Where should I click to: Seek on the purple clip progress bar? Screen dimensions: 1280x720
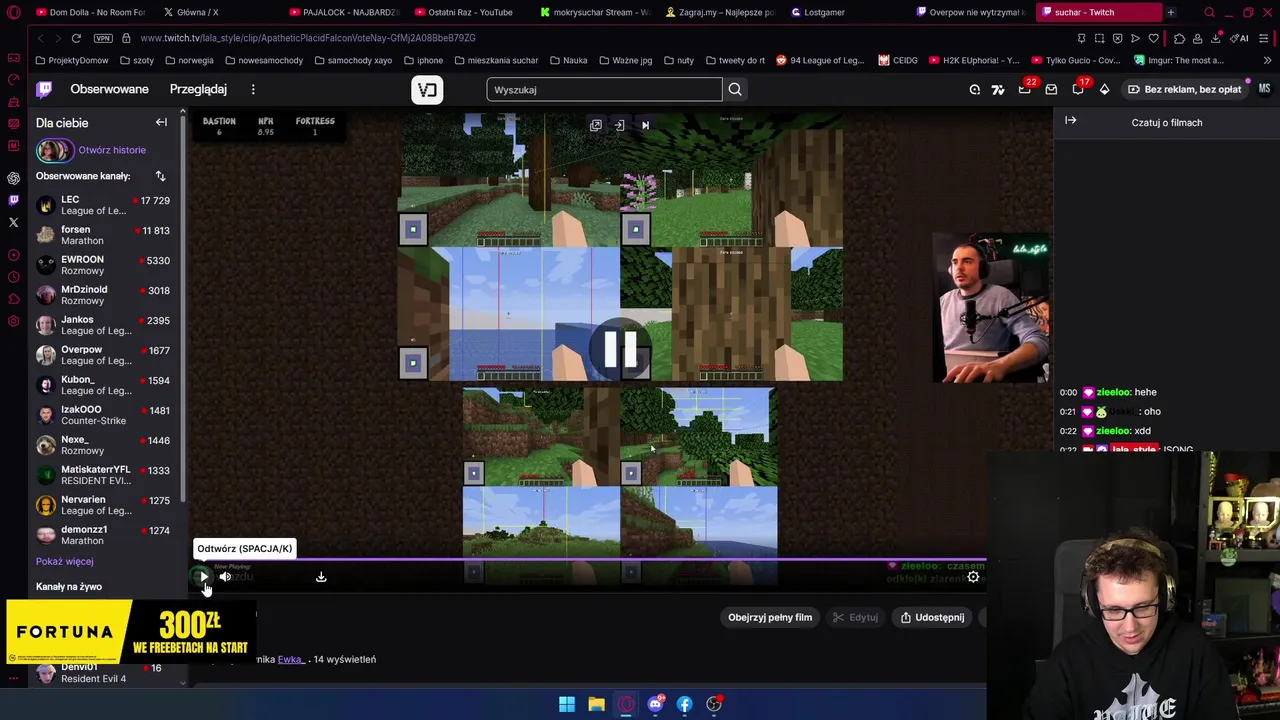tap(590, 561)
